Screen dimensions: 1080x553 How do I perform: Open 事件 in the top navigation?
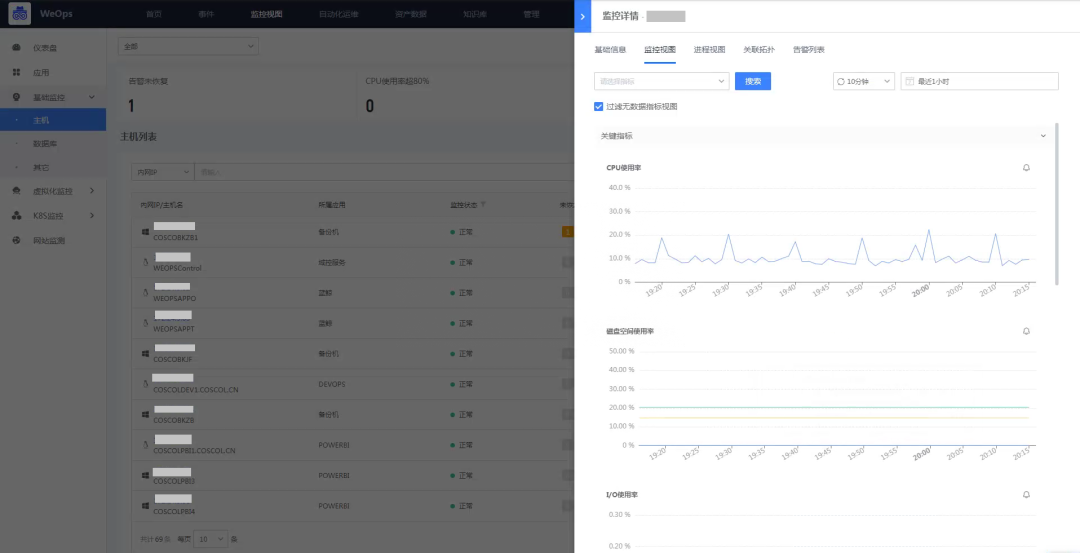[206, 14]
